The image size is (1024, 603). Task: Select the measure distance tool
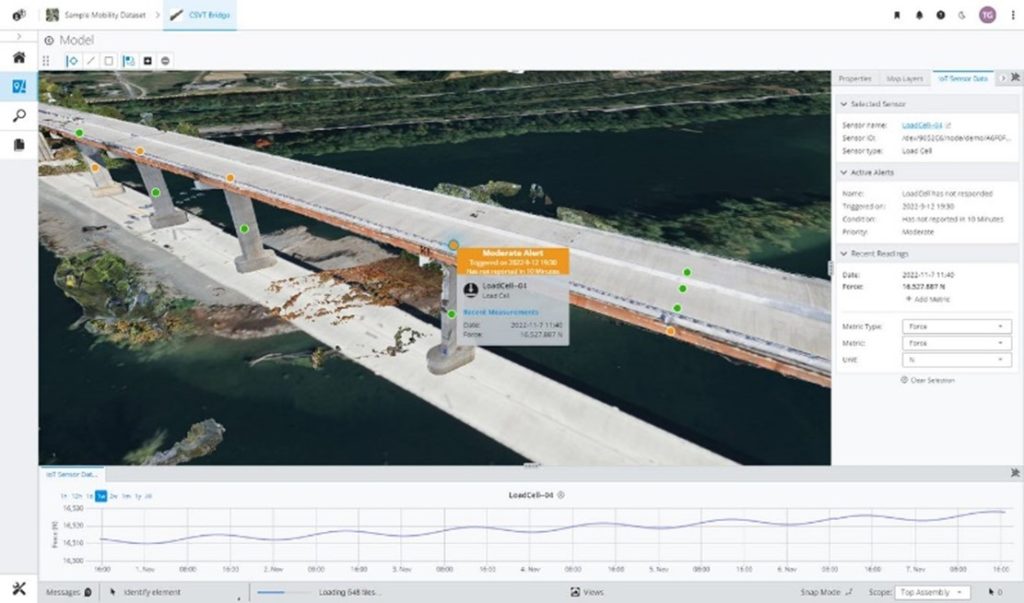coord(90,60)
